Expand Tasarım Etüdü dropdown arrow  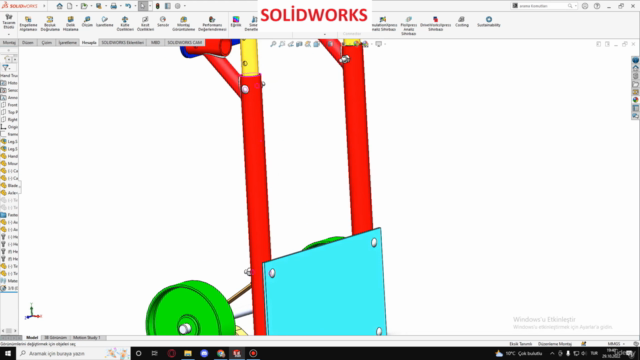[9, 34]
